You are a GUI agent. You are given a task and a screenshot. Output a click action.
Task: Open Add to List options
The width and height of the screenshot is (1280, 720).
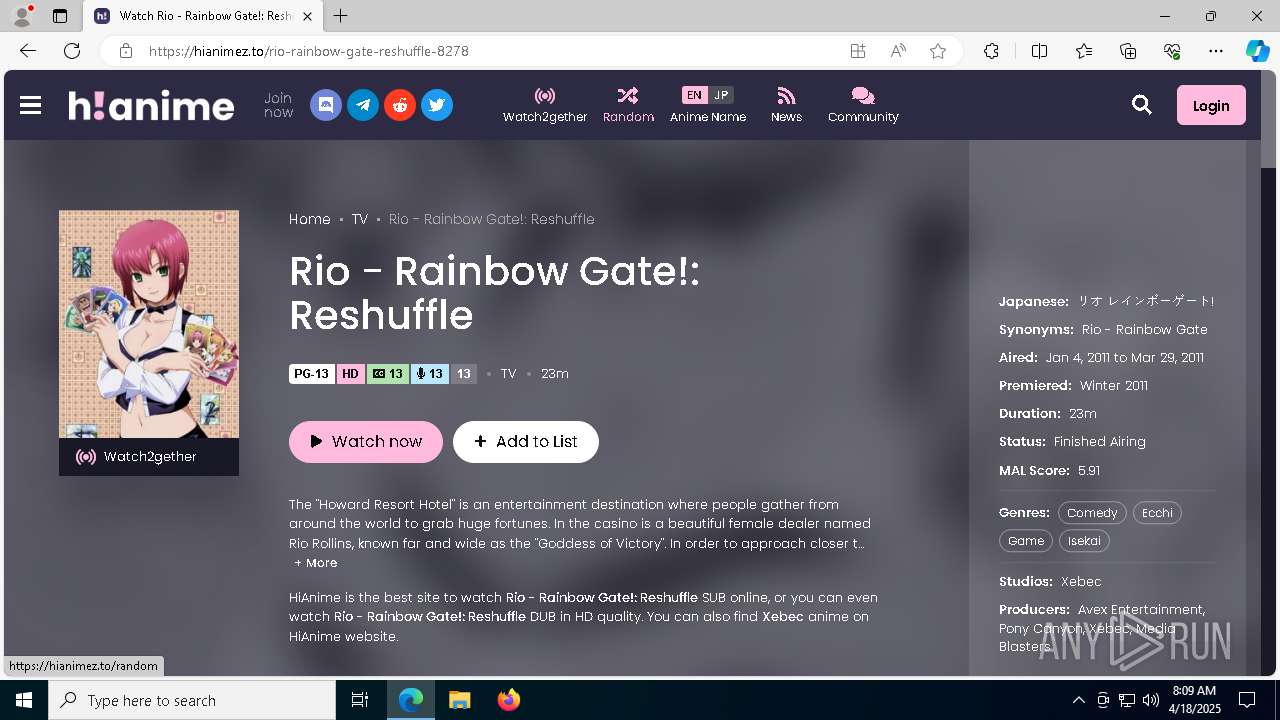pyautogui.click(x=526, y=442)
